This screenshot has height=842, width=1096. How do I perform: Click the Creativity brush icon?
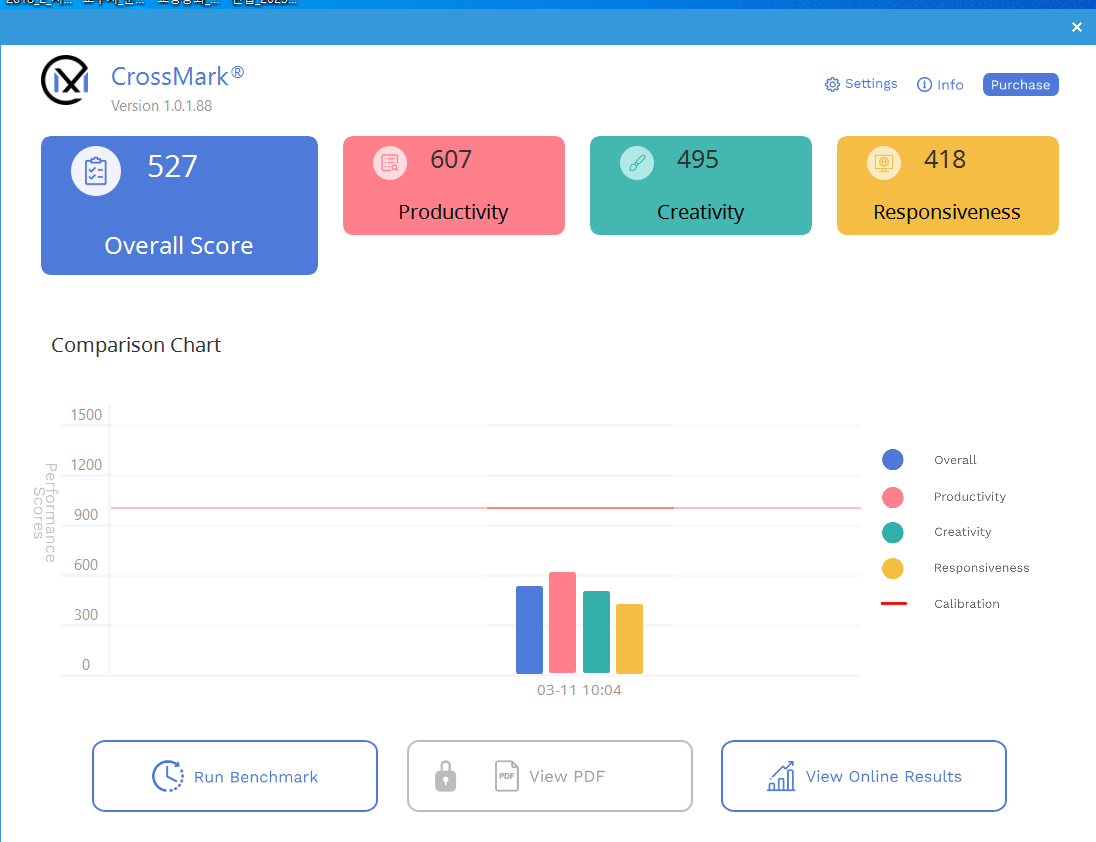click(637, 164)
